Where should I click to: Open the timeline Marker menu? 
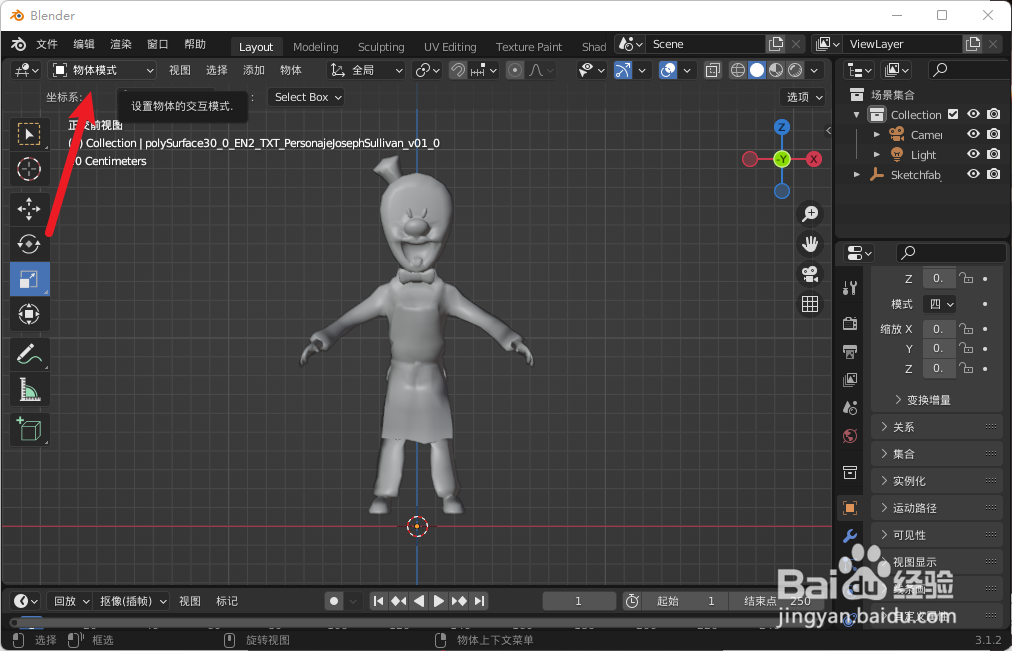click(227, 601)
